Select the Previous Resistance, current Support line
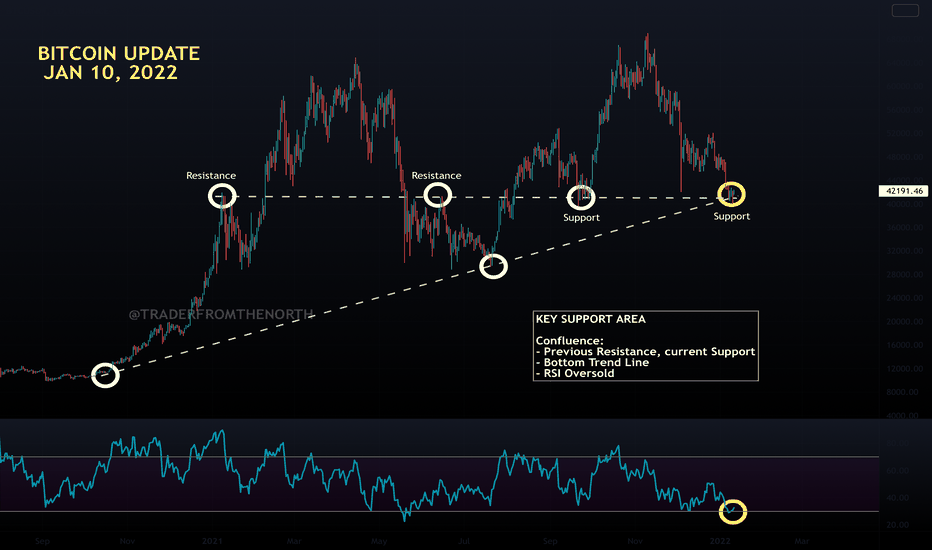932x550 pixels. pyautogui.click(x=646, y=351)
